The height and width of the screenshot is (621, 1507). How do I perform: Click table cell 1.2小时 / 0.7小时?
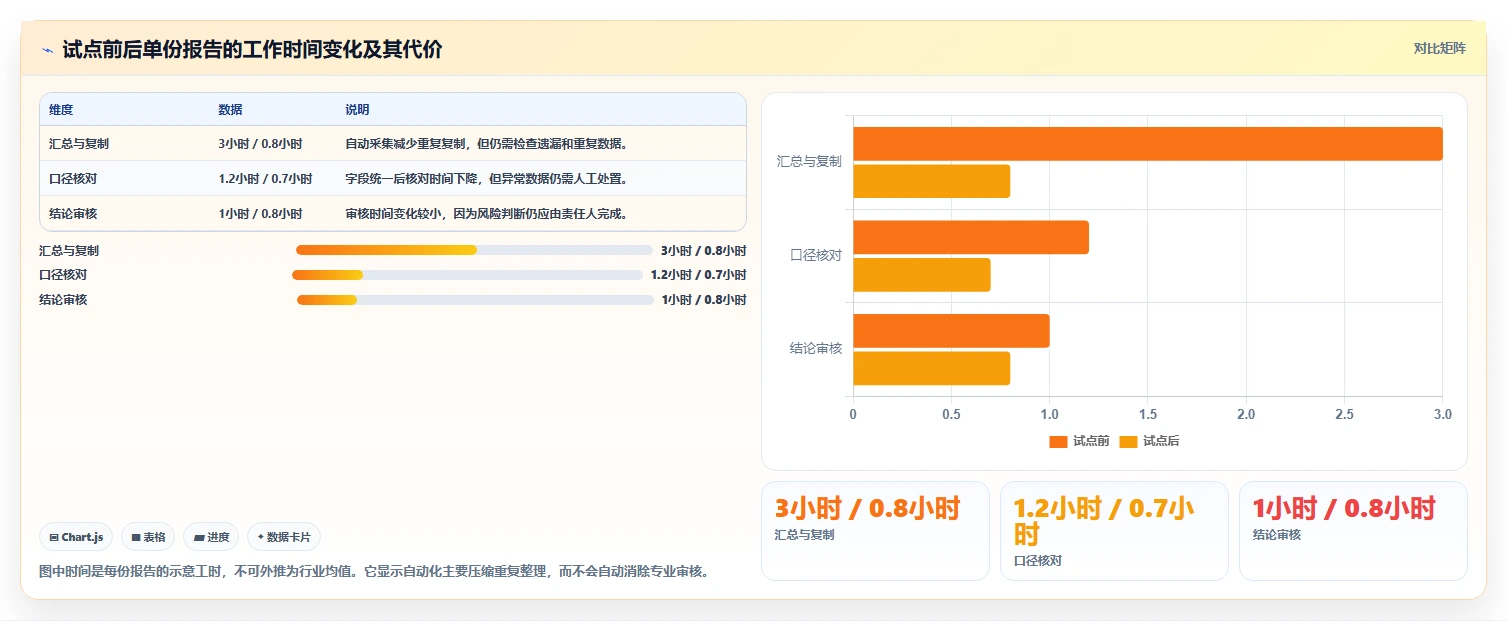265,179
